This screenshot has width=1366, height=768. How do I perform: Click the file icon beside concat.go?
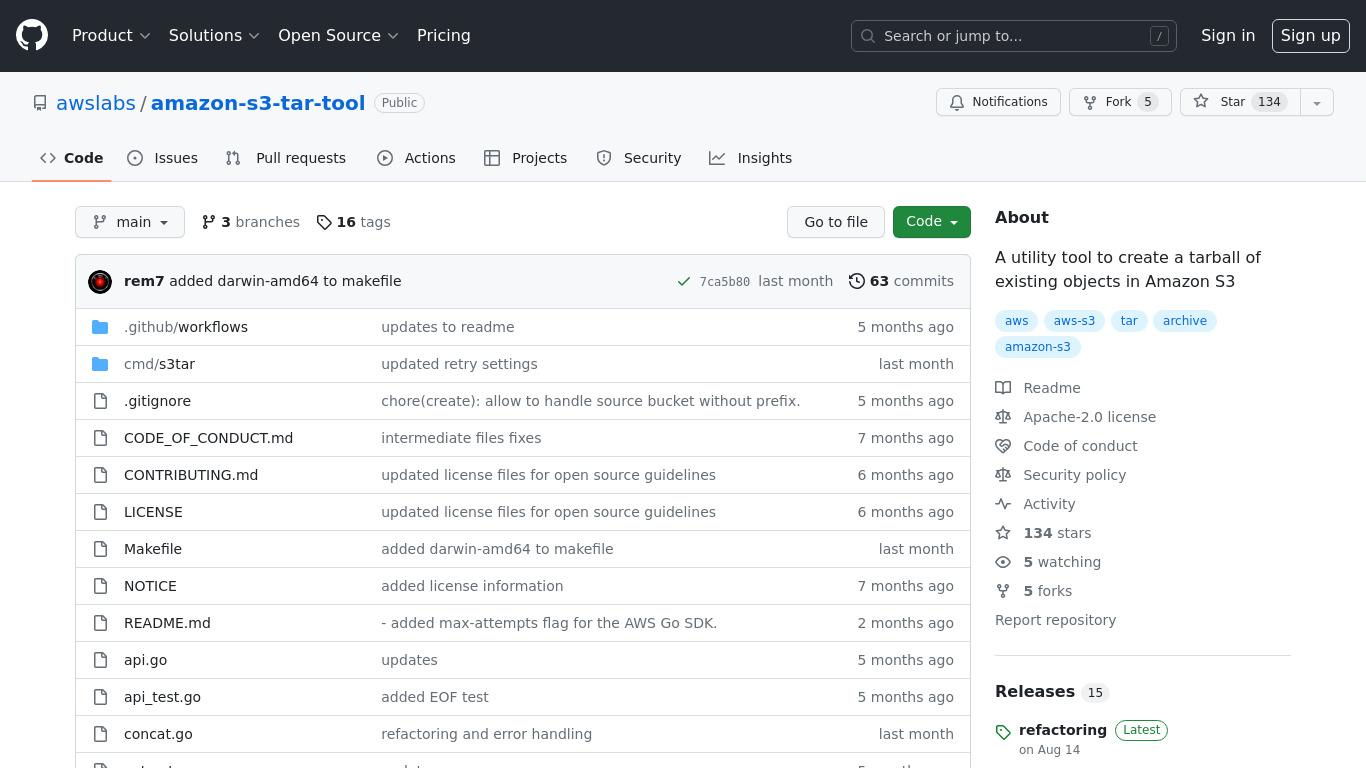point(100,734)
